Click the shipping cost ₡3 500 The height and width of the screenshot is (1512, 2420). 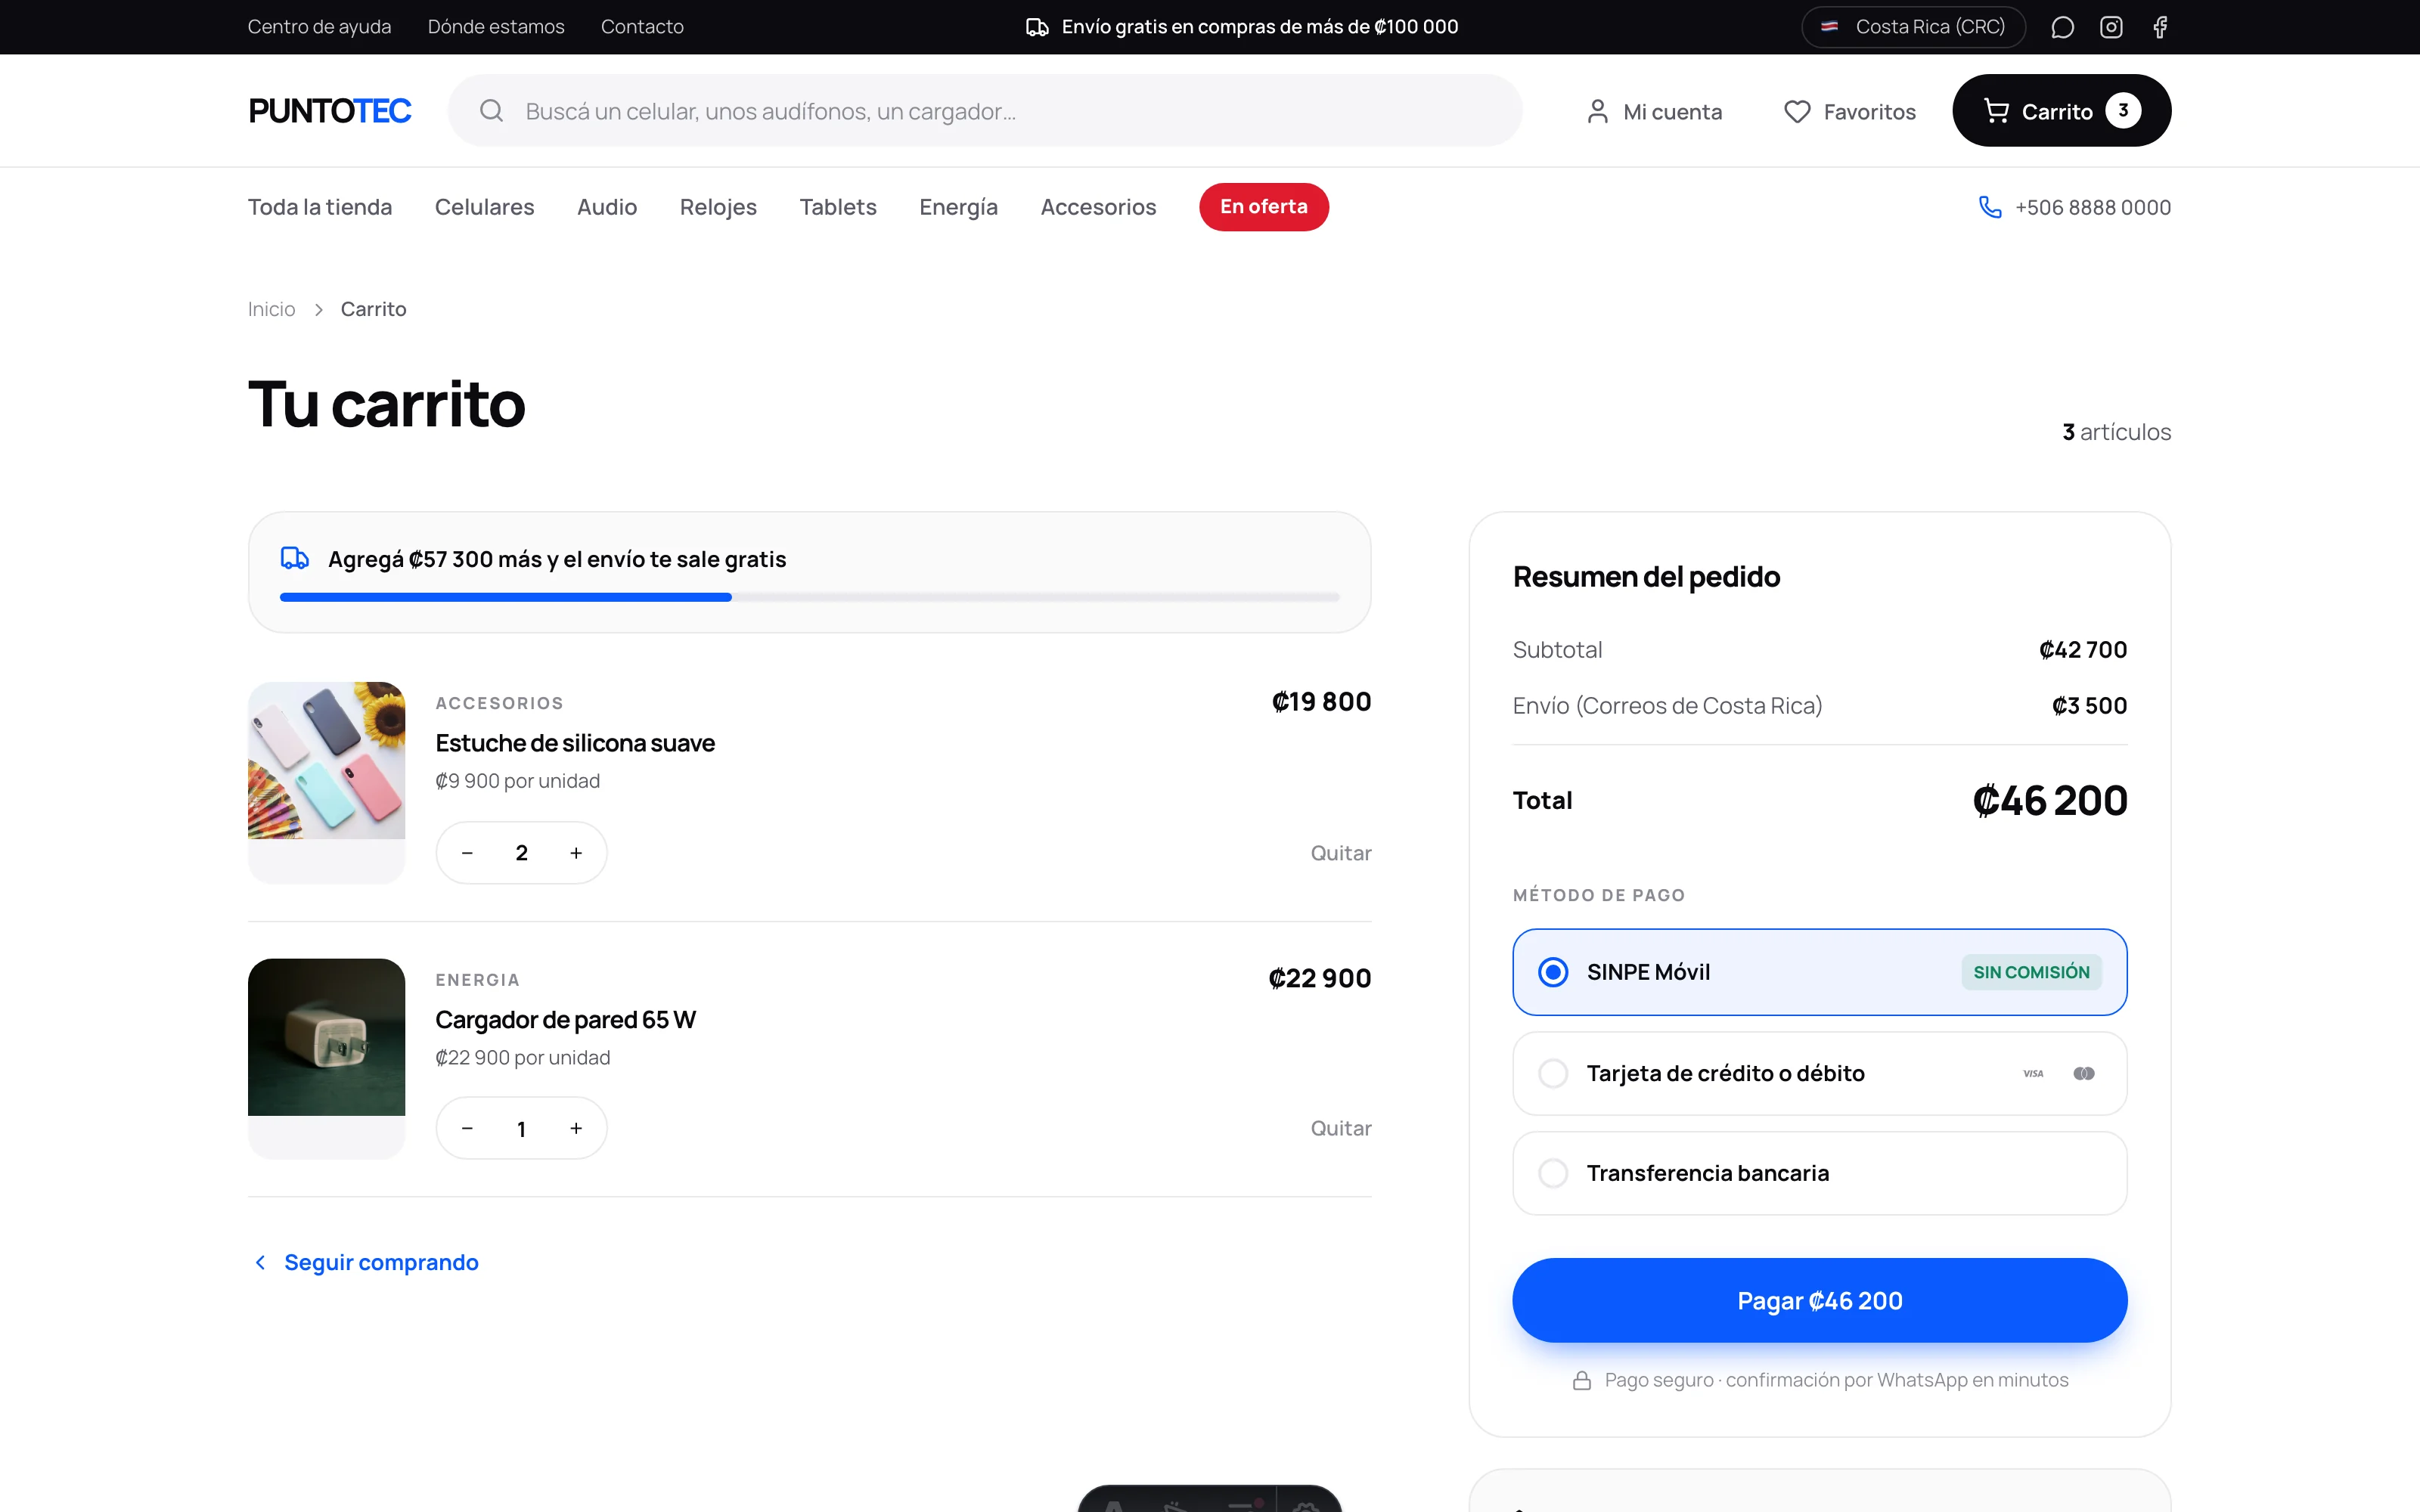click(2089, 706)
